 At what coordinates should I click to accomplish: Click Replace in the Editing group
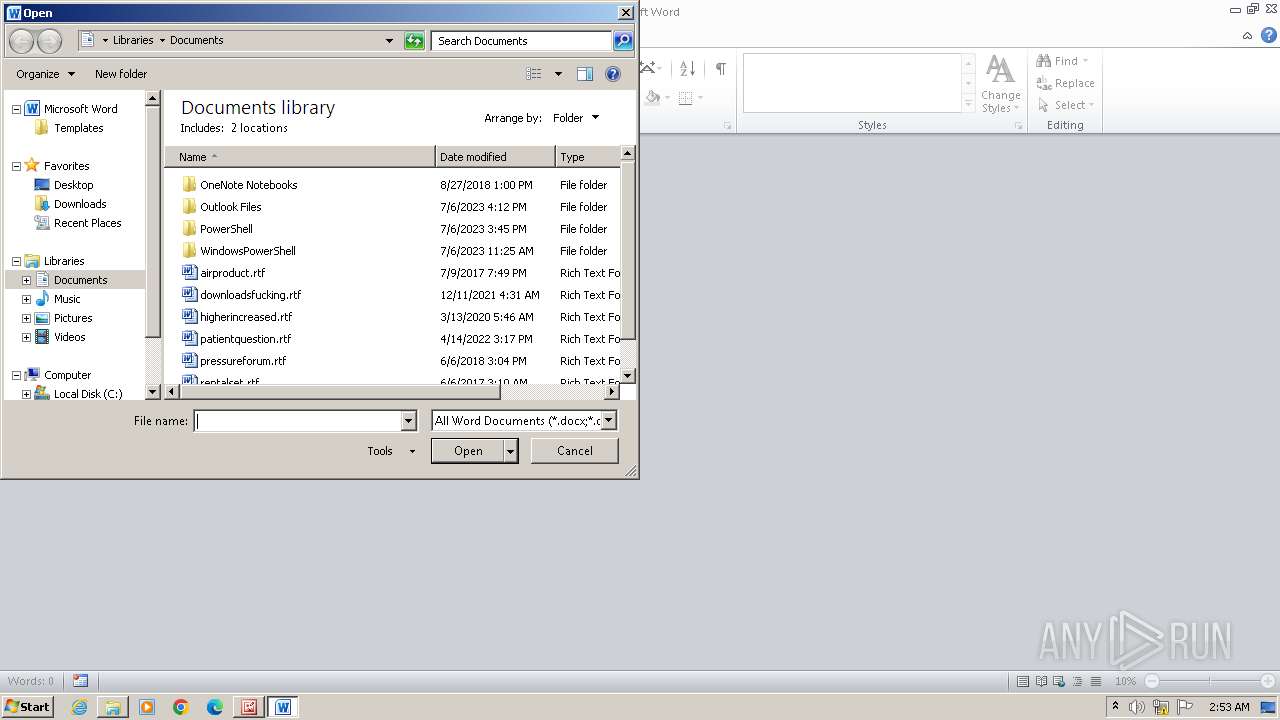pos(1066,83)
